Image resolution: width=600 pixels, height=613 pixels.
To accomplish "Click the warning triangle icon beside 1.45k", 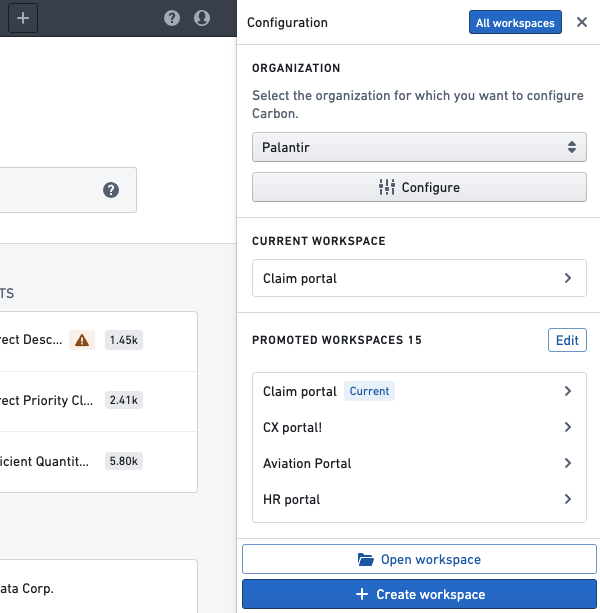I will pos(82,340).
